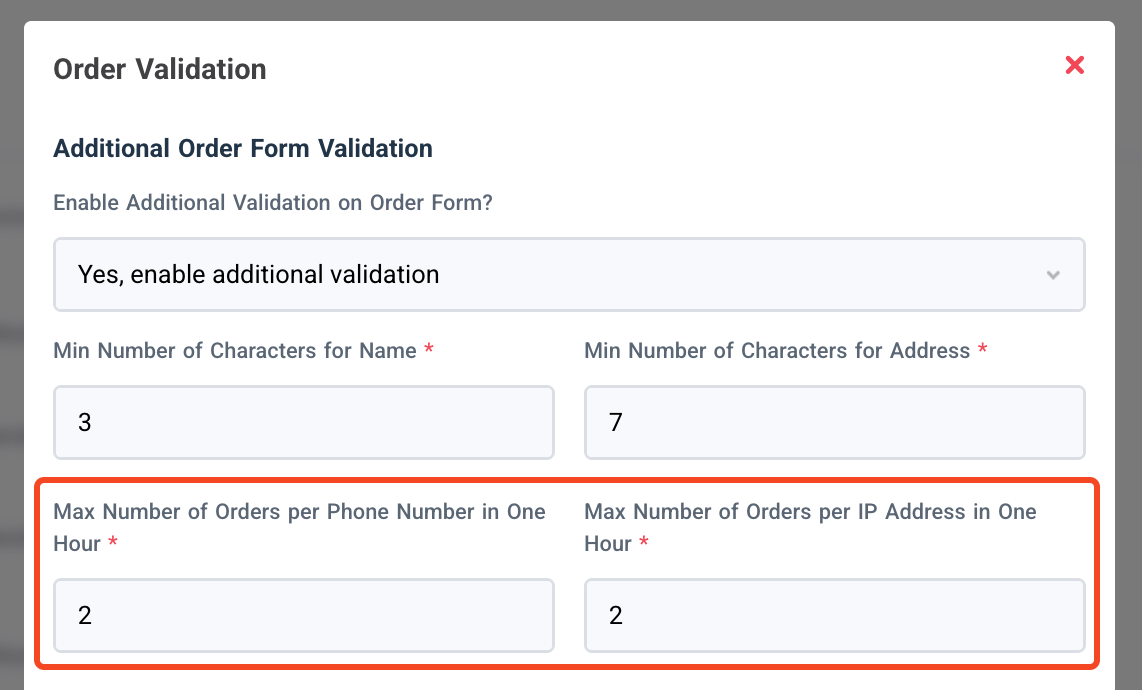Click the Order Validation title
Viewport: 1142px width, 690px height.
coord(159,69)
